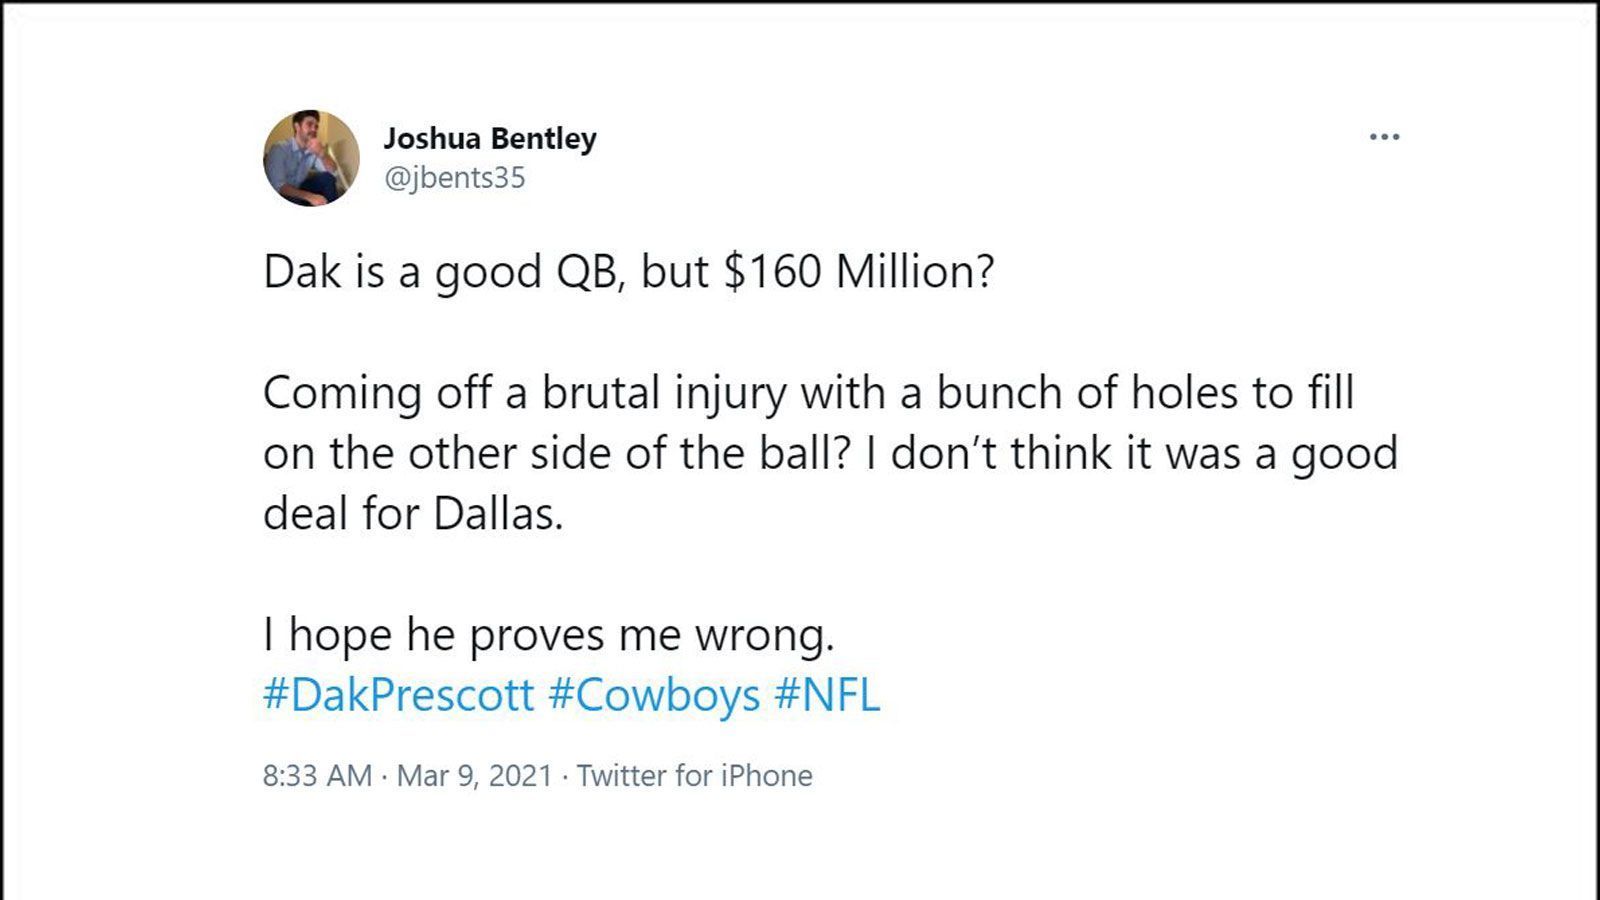Viewport: 1600px width, 900px height.
Task: Select the 'deal for Dallas.' line
Action: tap(413, 514)
